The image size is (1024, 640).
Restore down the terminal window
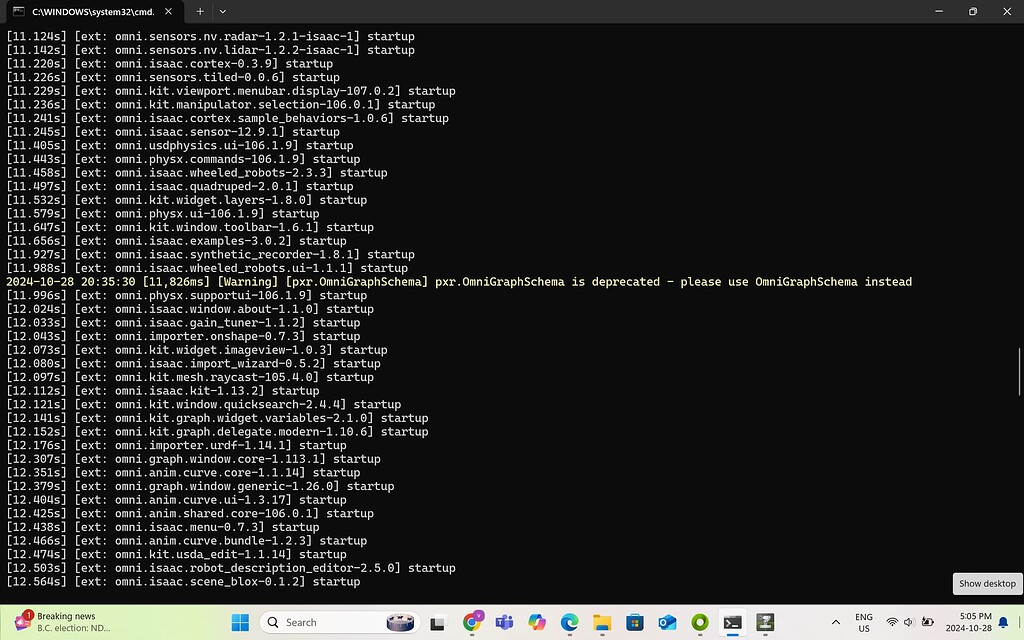tap(973, 12)
